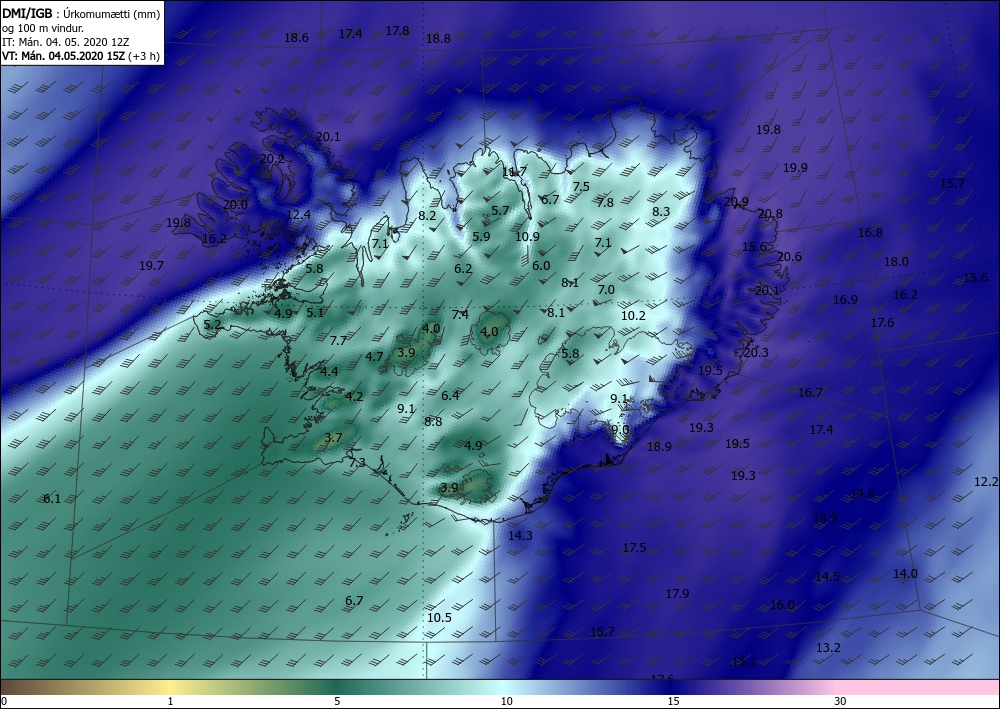This screenshot has width=1000, height=709.
Task: Click the map value '10.2'
Action: 633,315
